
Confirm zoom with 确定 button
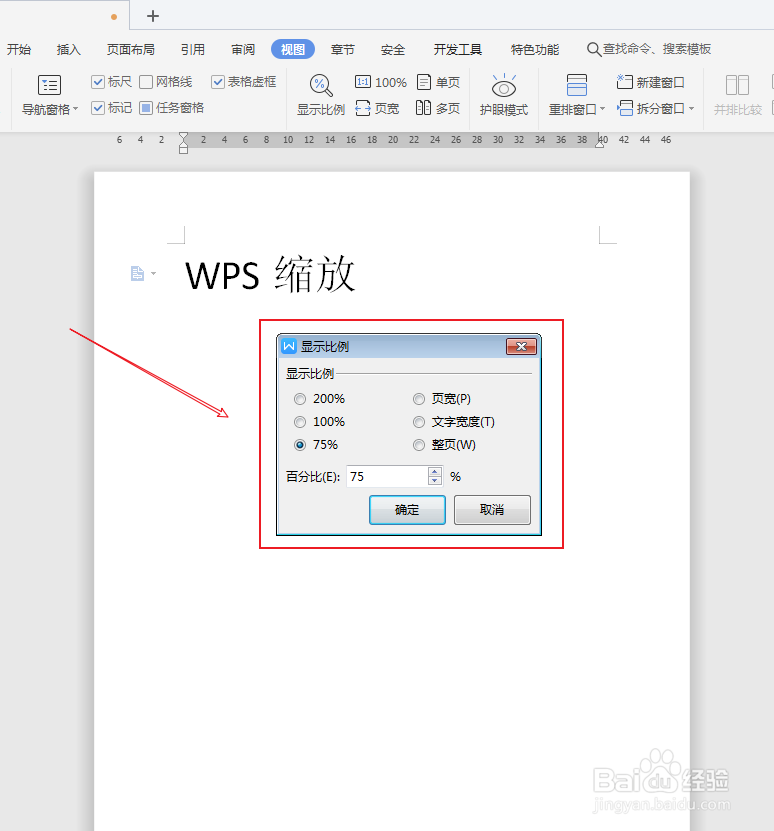coord(407,510)
